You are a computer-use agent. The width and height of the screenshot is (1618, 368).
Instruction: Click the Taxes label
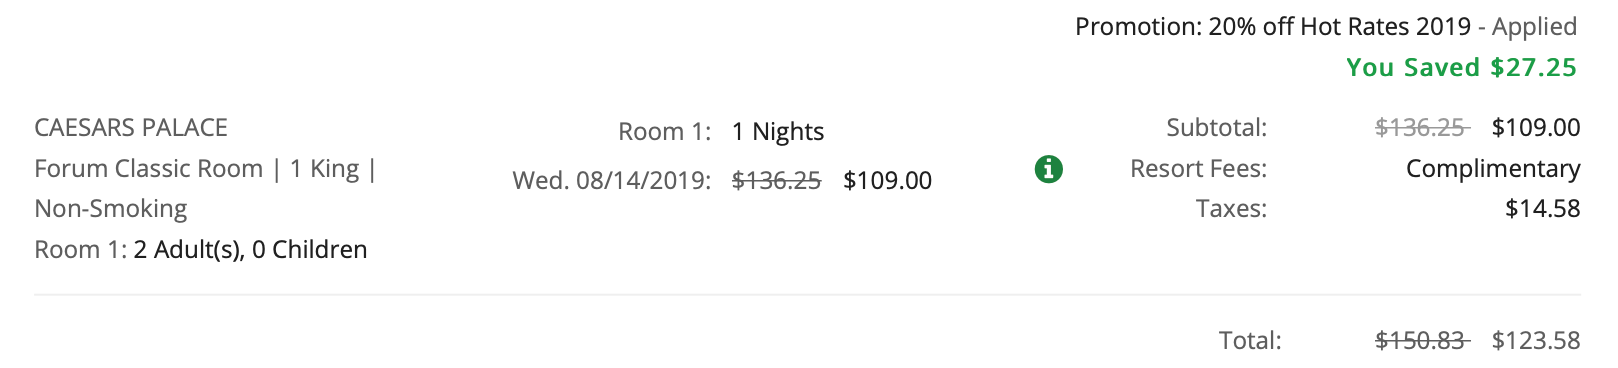click(1231, 209)
